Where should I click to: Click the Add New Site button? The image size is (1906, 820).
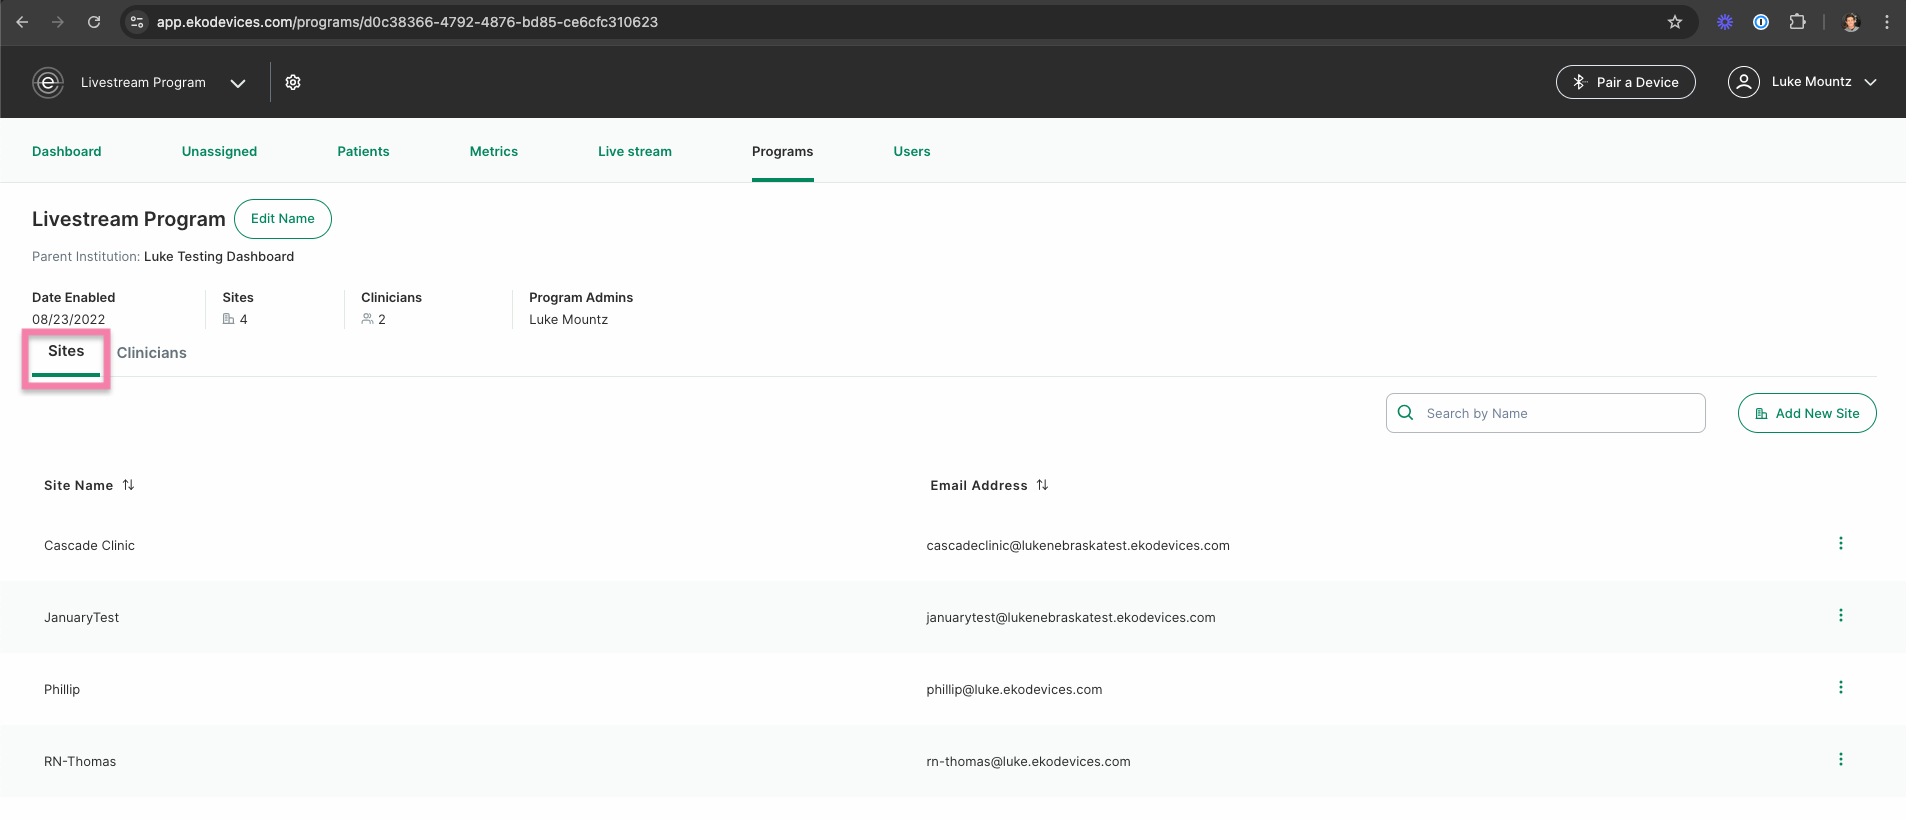tap(1807, 413)
